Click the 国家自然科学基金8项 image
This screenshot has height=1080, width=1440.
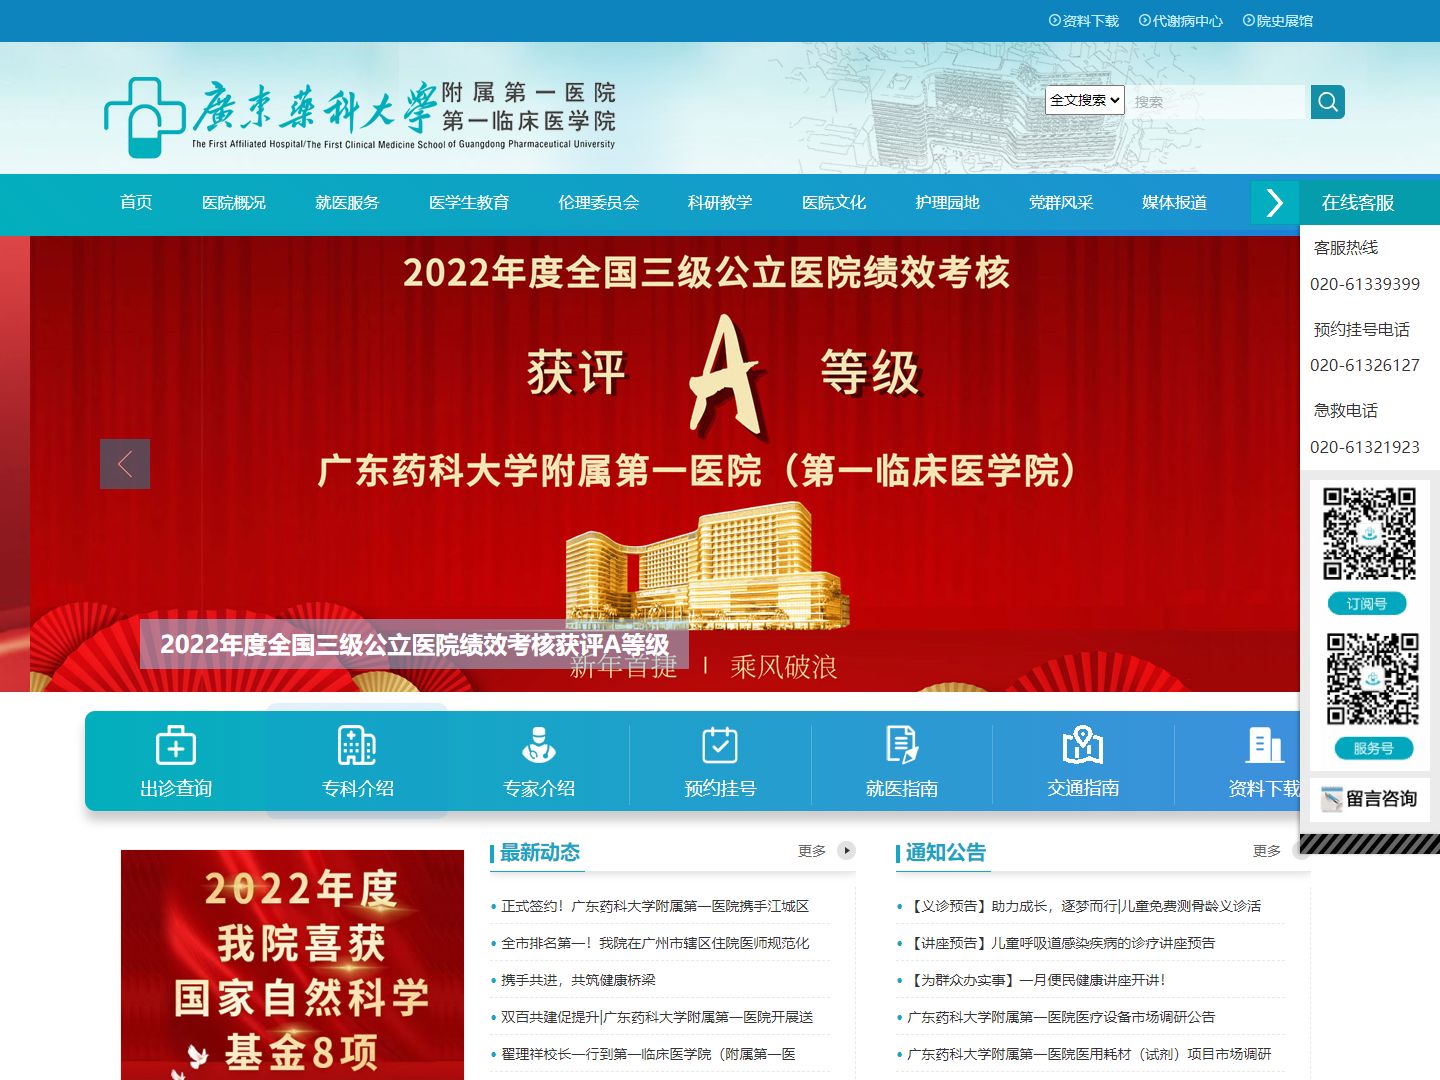point(292,965)
